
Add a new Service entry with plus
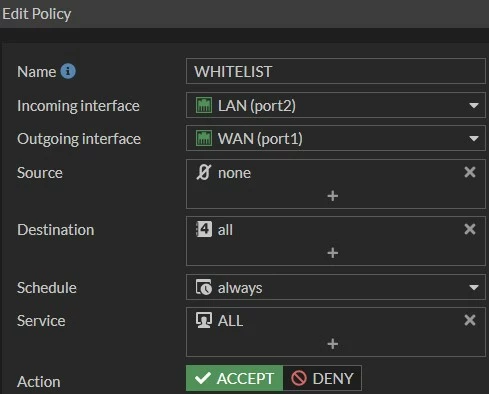[333, 344]
